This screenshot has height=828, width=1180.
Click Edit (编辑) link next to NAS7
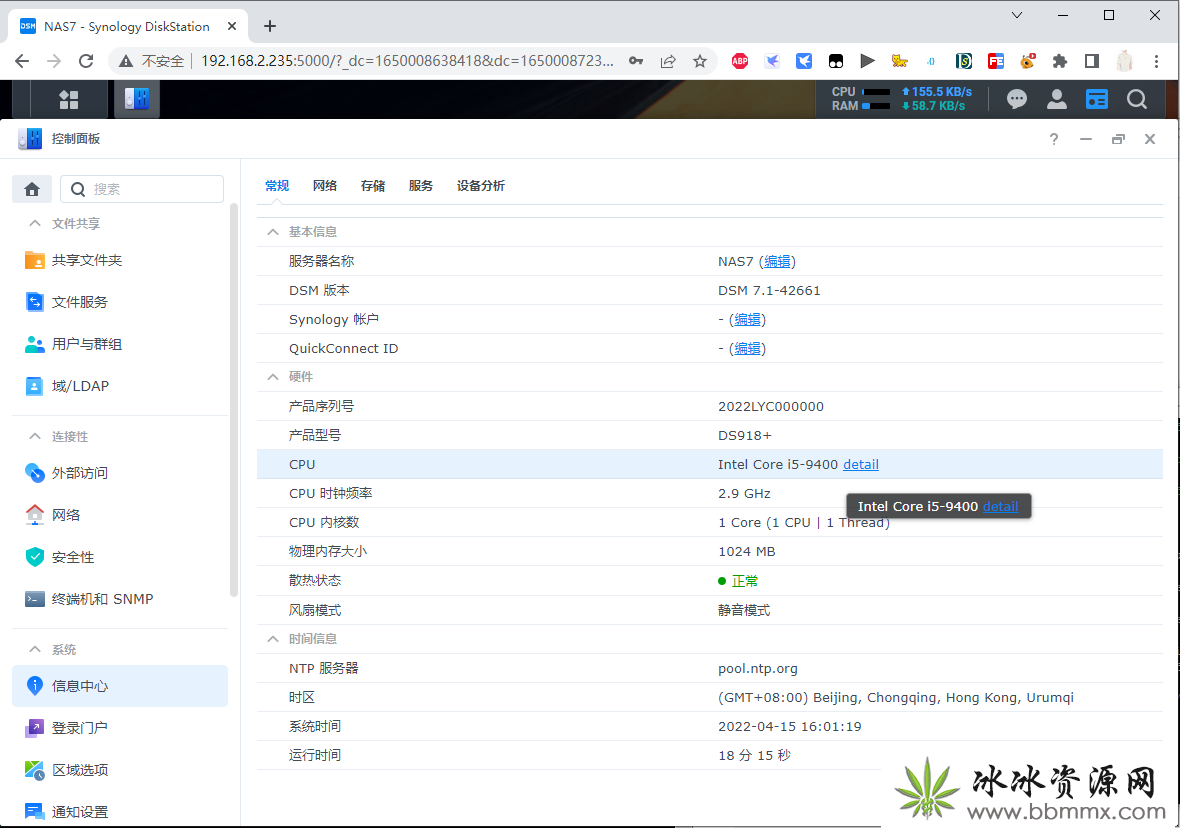click(x=777, y=261)
